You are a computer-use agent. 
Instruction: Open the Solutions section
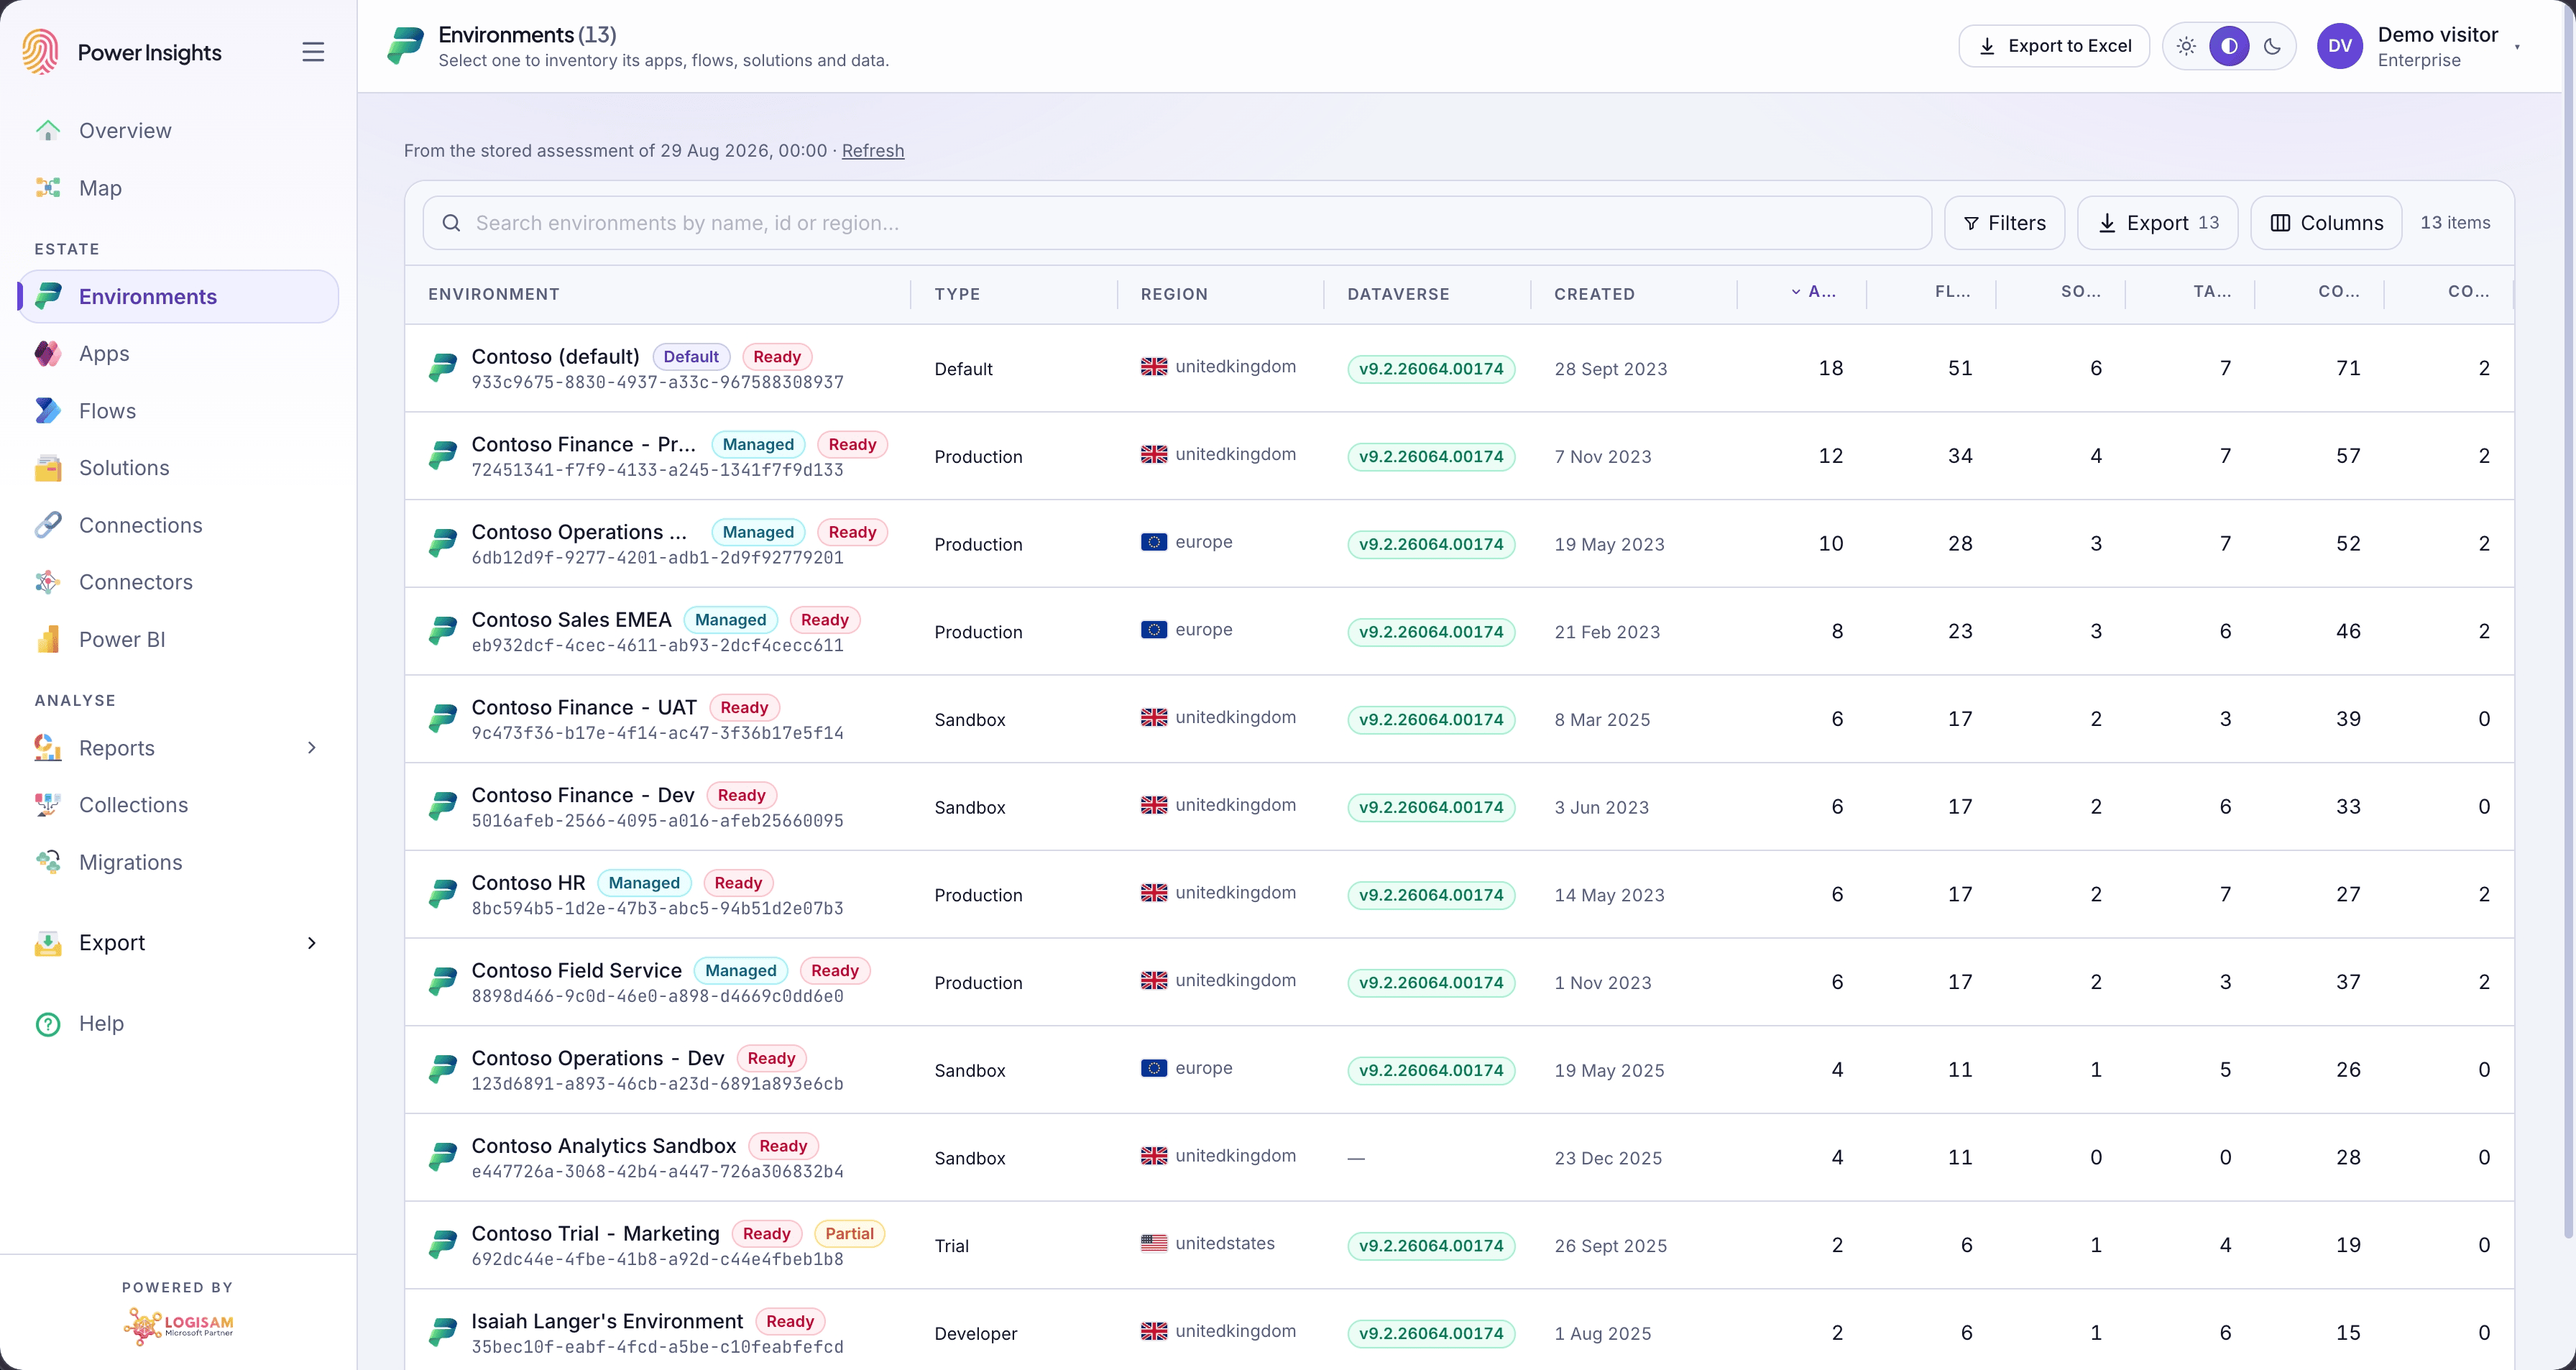pyautogui.click(x=178, y=468)
